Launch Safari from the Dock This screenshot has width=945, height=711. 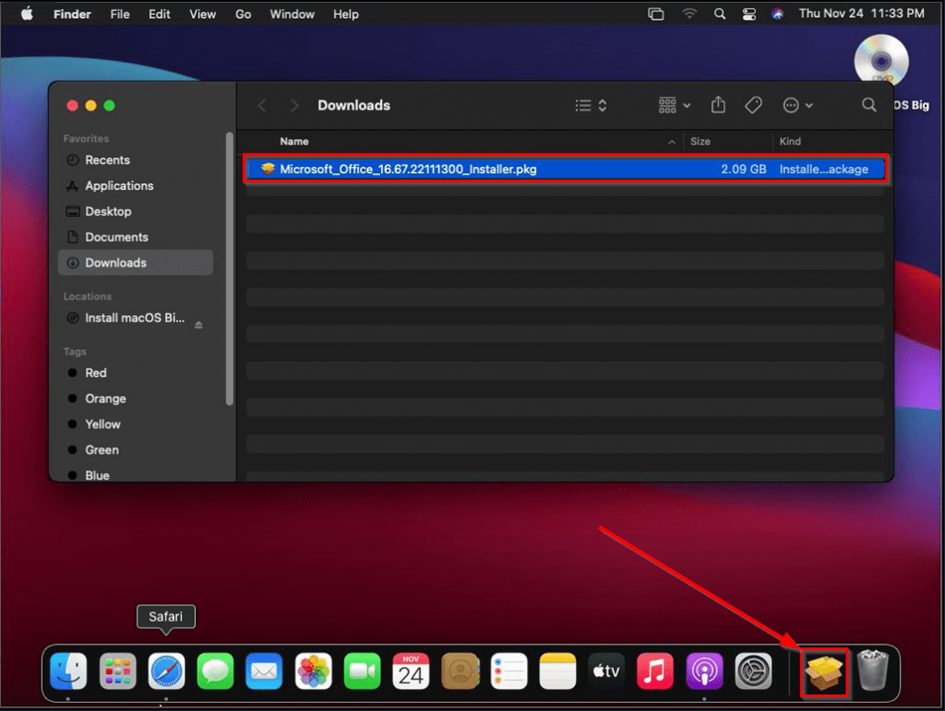pyautogui.click(x=166, y=671)
